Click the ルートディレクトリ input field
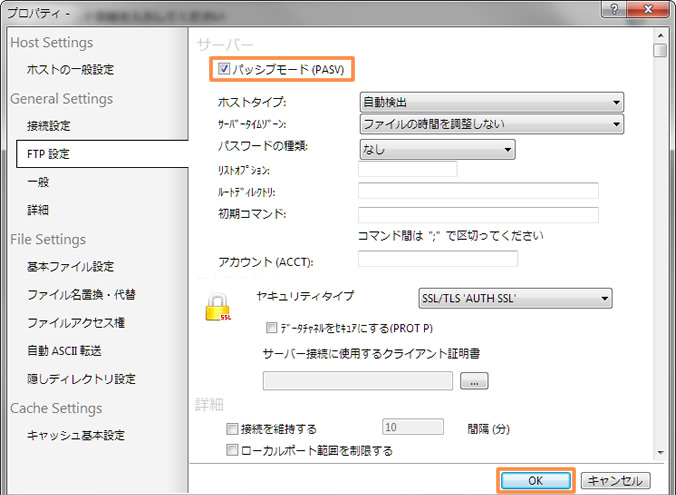676x495 pixels. [x=478, y=190]
